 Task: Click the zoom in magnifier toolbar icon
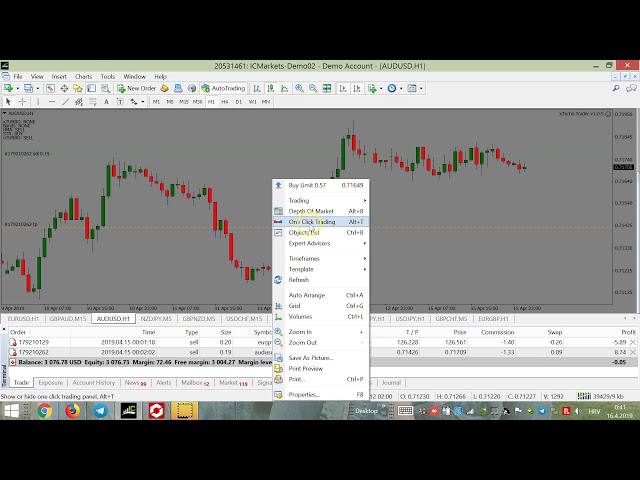[299, 88]
